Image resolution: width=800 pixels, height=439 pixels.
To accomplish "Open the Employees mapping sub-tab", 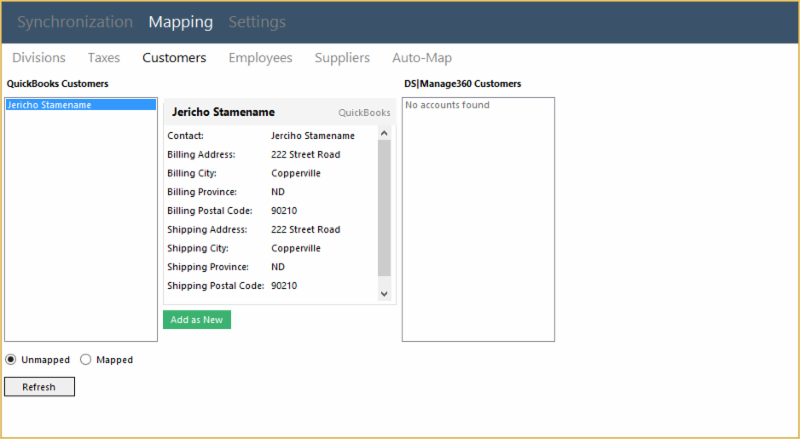I will [x=260, y=58].
